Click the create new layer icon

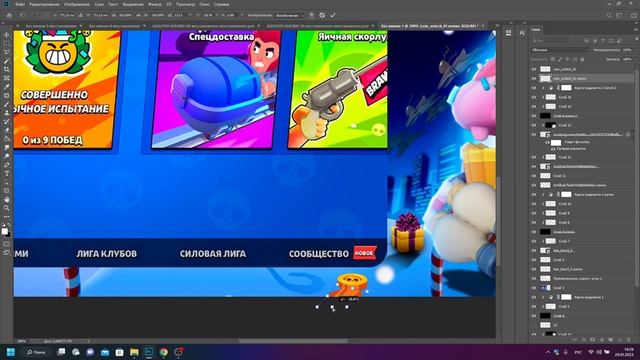[620, 340]
